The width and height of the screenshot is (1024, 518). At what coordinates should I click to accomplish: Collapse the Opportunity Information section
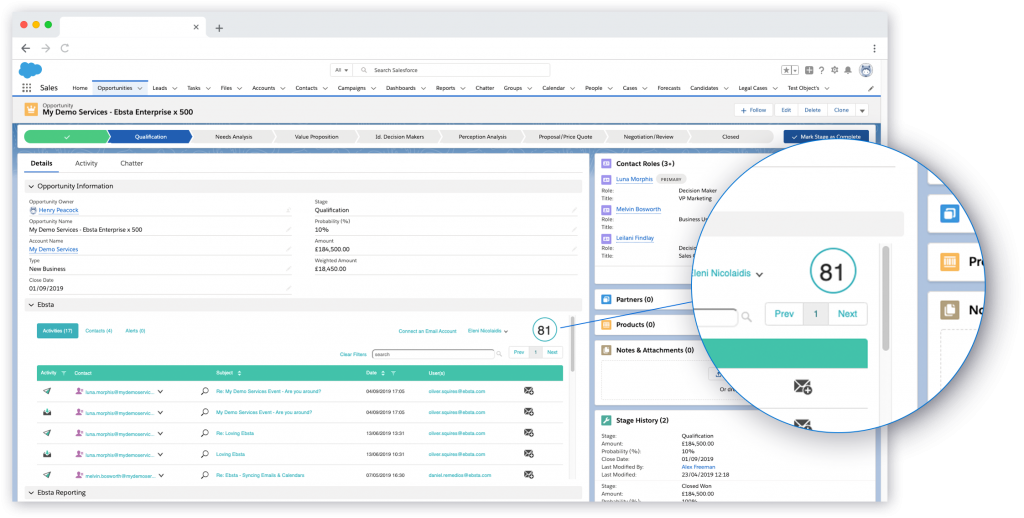point(30,186)
